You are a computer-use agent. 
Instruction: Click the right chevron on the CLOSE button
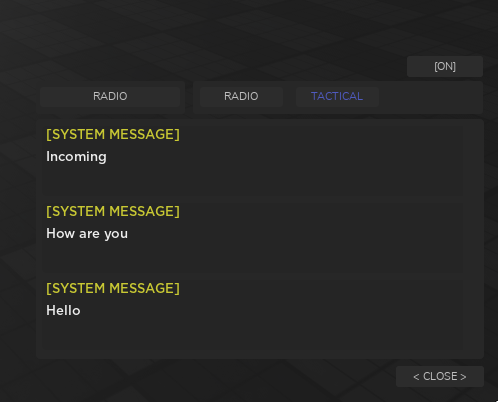tap(463, 377)
